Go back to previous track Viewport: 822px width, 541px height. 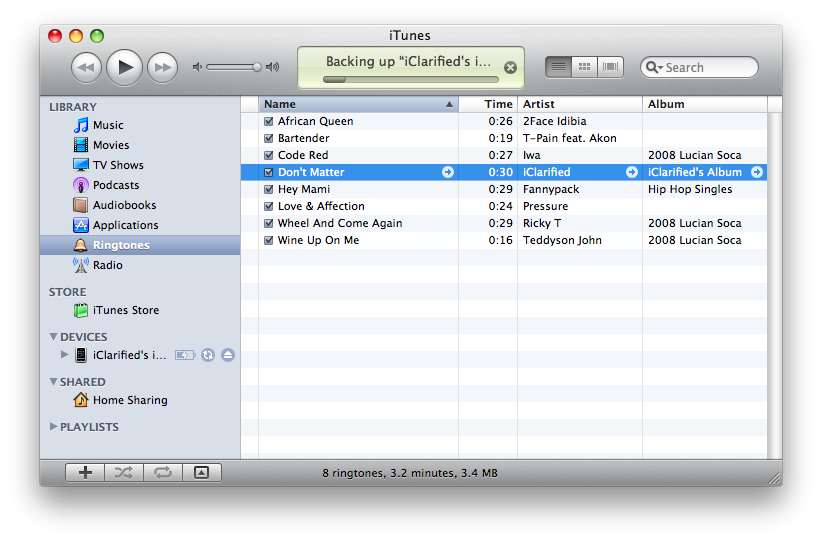[87, 67]
